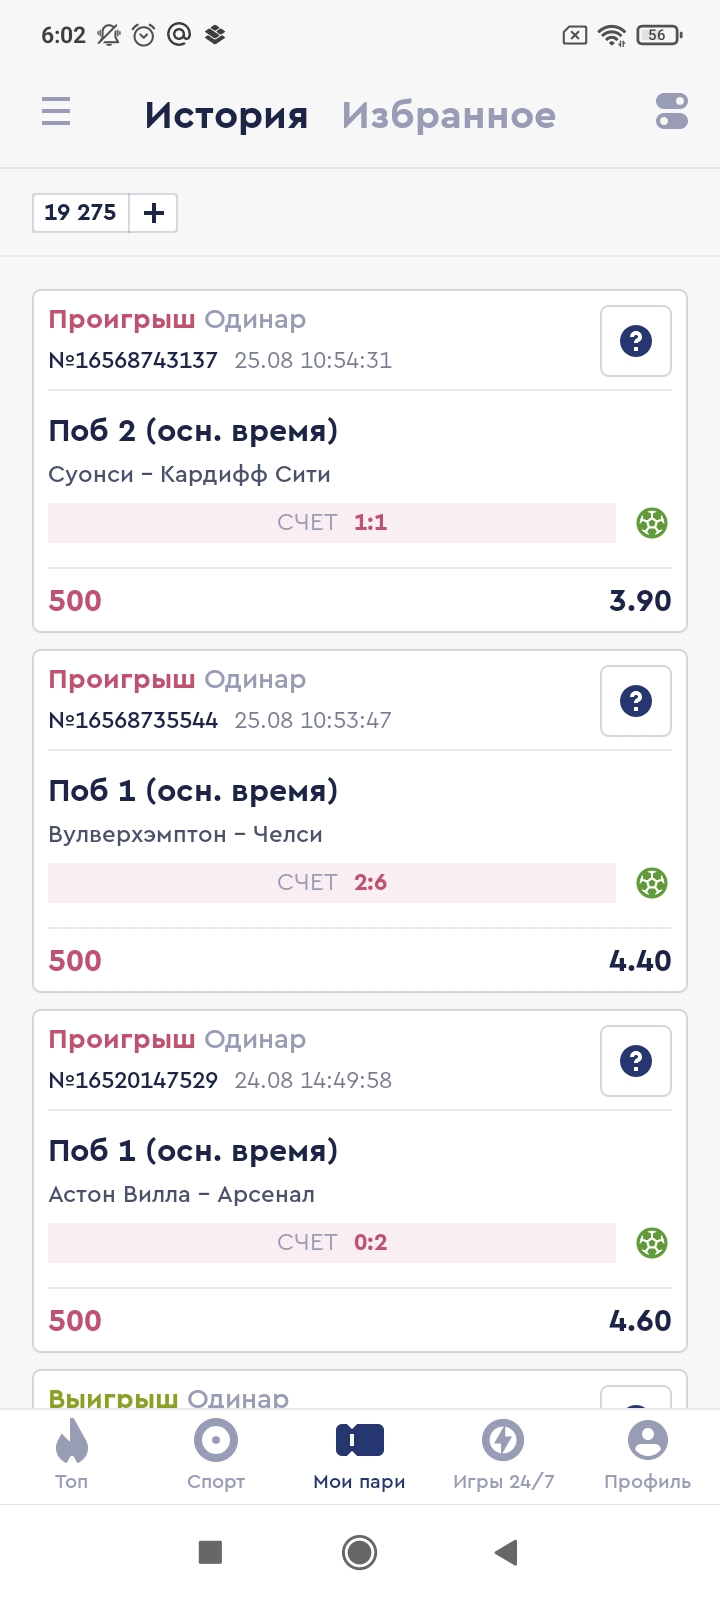Viewport: 720px width, 1600px height.
Task: Open the Топ section
Action: coord(72,1455)
